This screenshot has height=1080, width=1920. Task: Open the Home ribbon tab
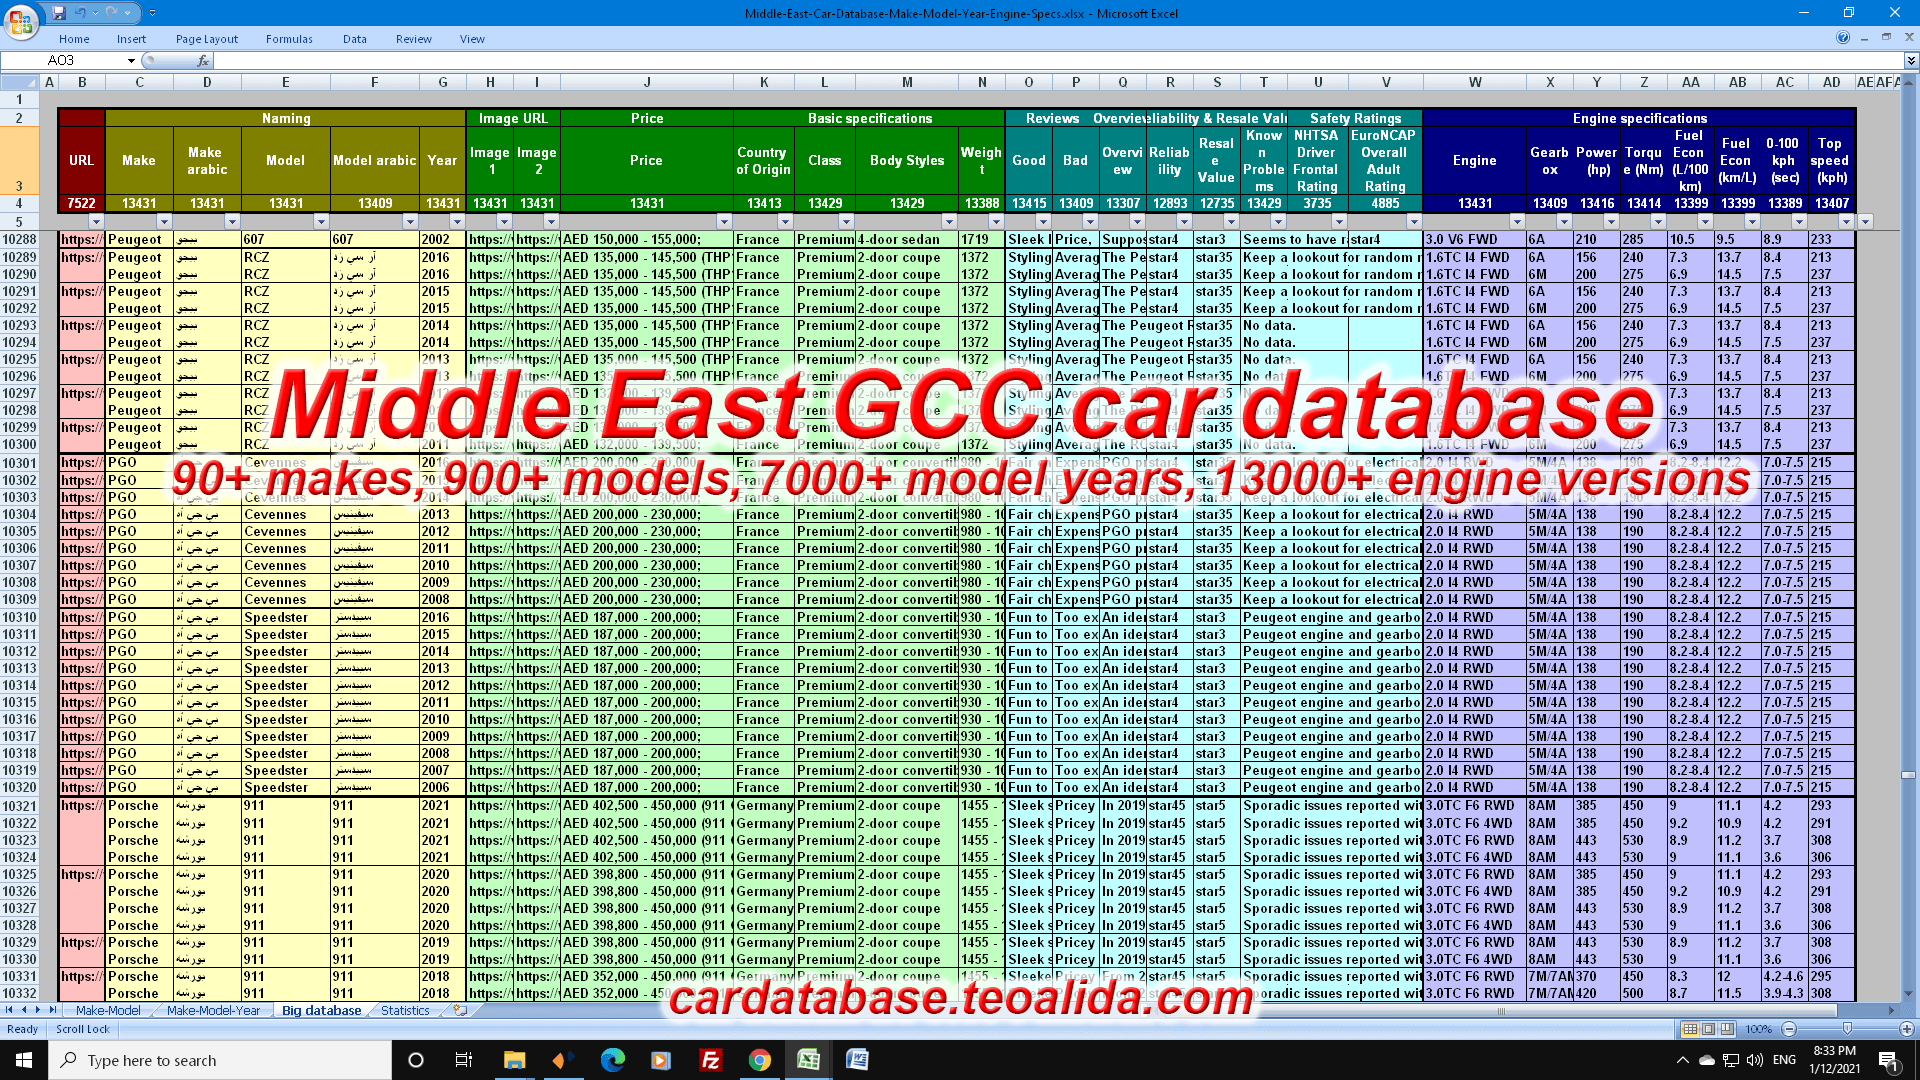(x=74, y=39)
